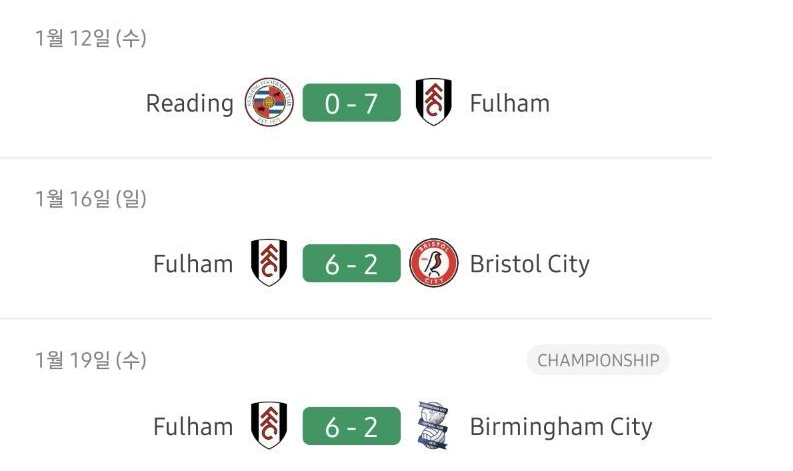Select the 1월 12일 (수) date header

click(90, 39)
